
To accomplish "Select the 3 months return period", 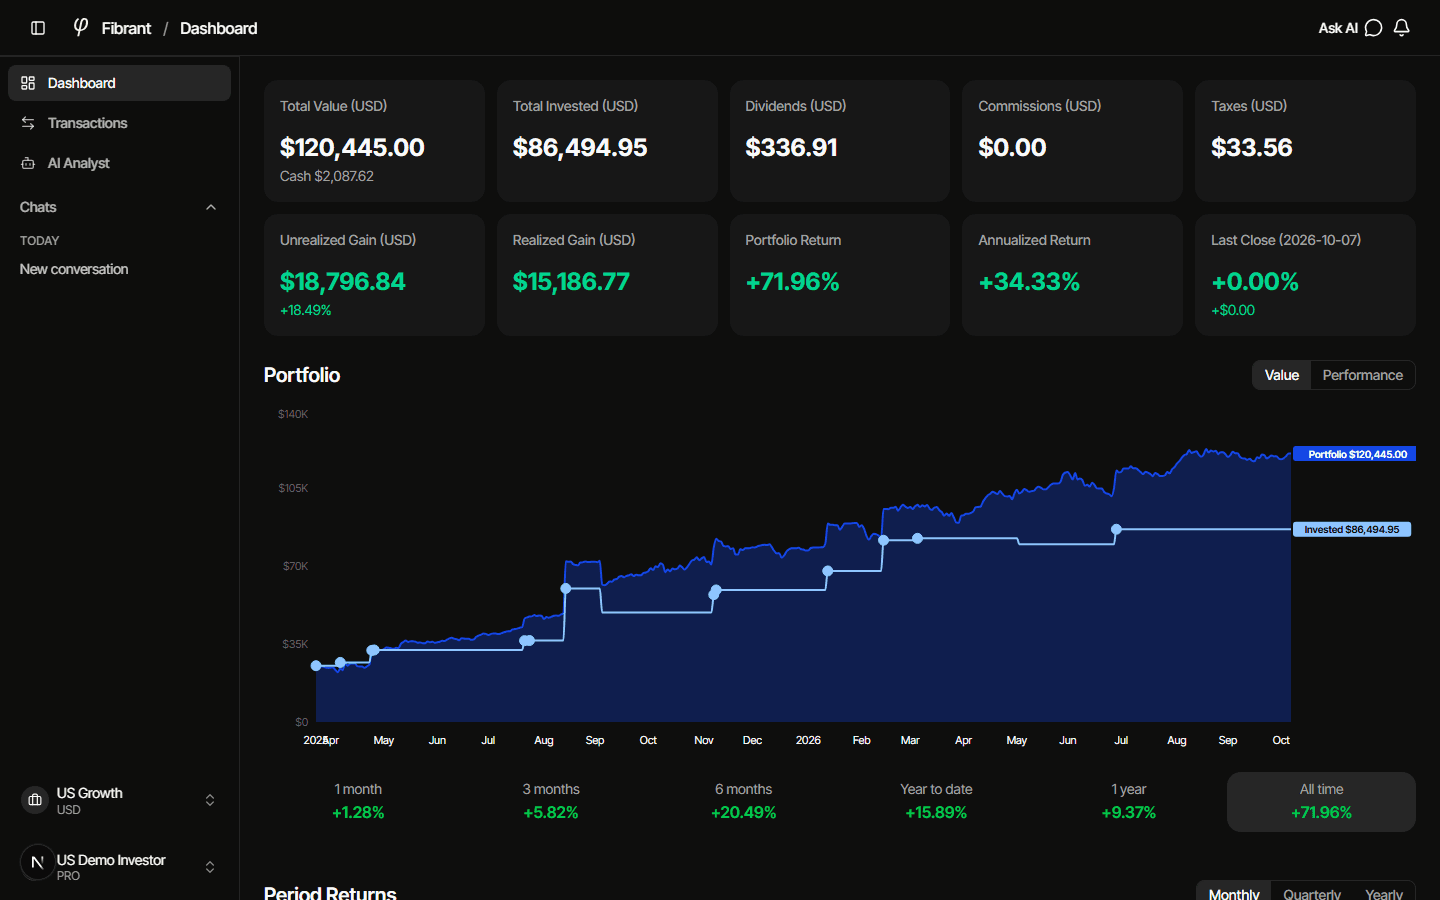I will [551, 802].
